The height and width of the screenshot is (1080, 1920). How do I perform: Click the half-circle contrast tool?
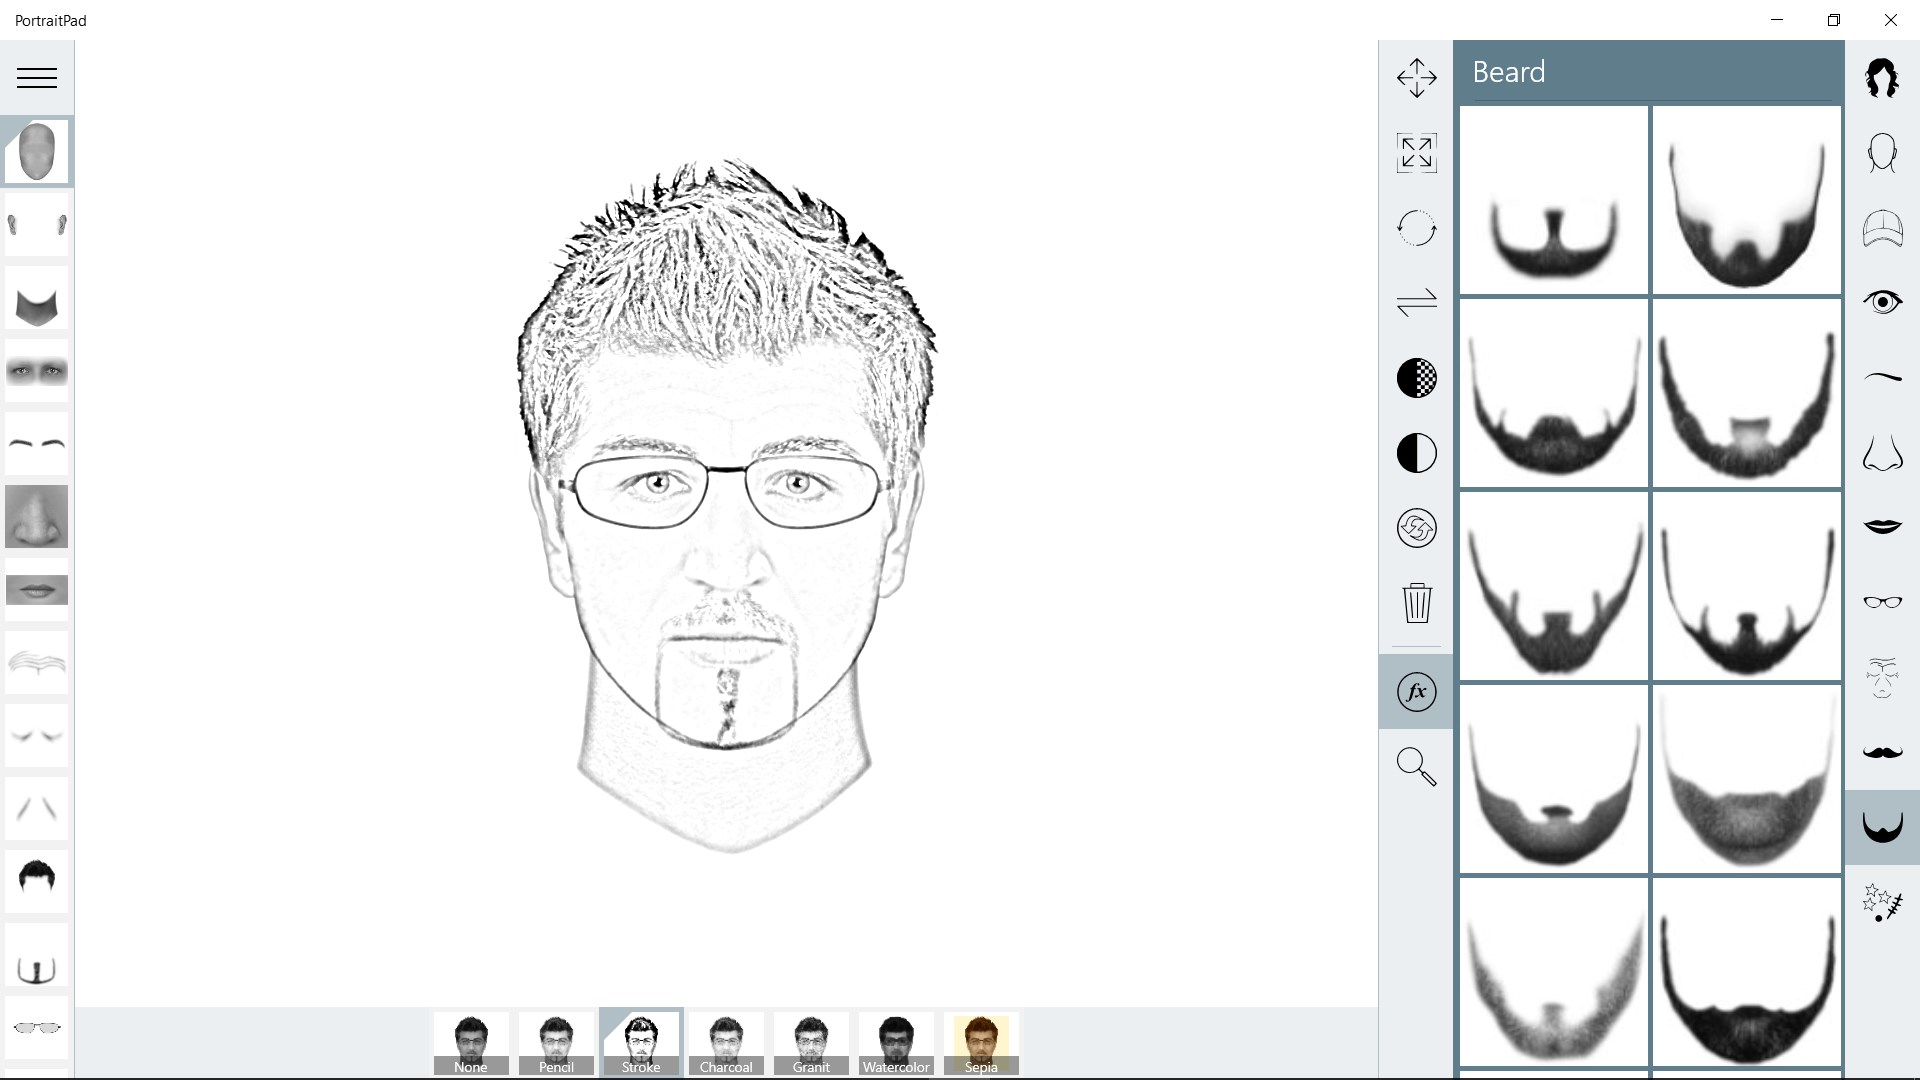(1416, 453)
